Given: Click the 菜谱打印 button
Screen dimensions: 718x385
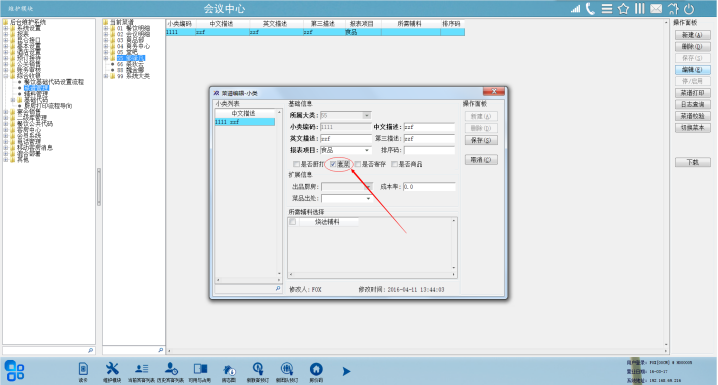Looking at the screenshot, I should [x=692, y=93].
